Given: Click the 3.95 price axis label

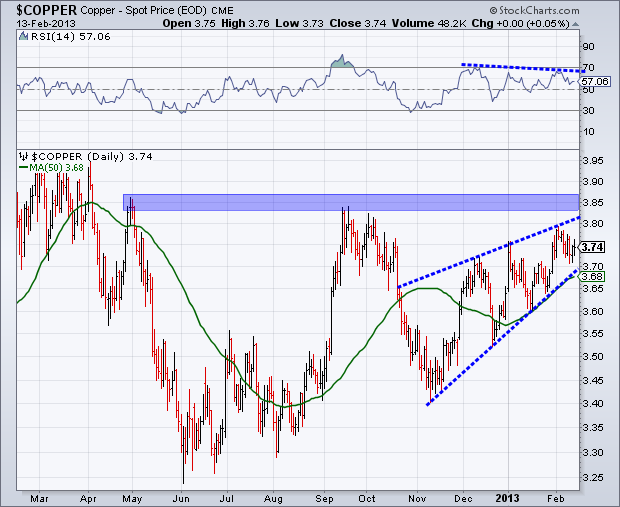Looking at the screenshot, I should [593, 161].
